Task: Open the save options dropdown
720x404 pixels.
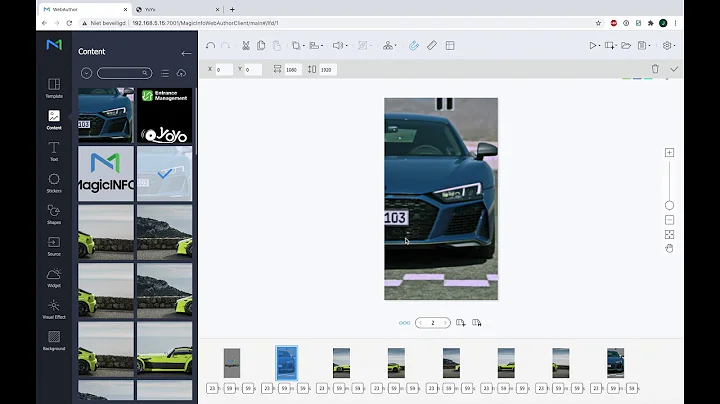Action: [644, 45]
